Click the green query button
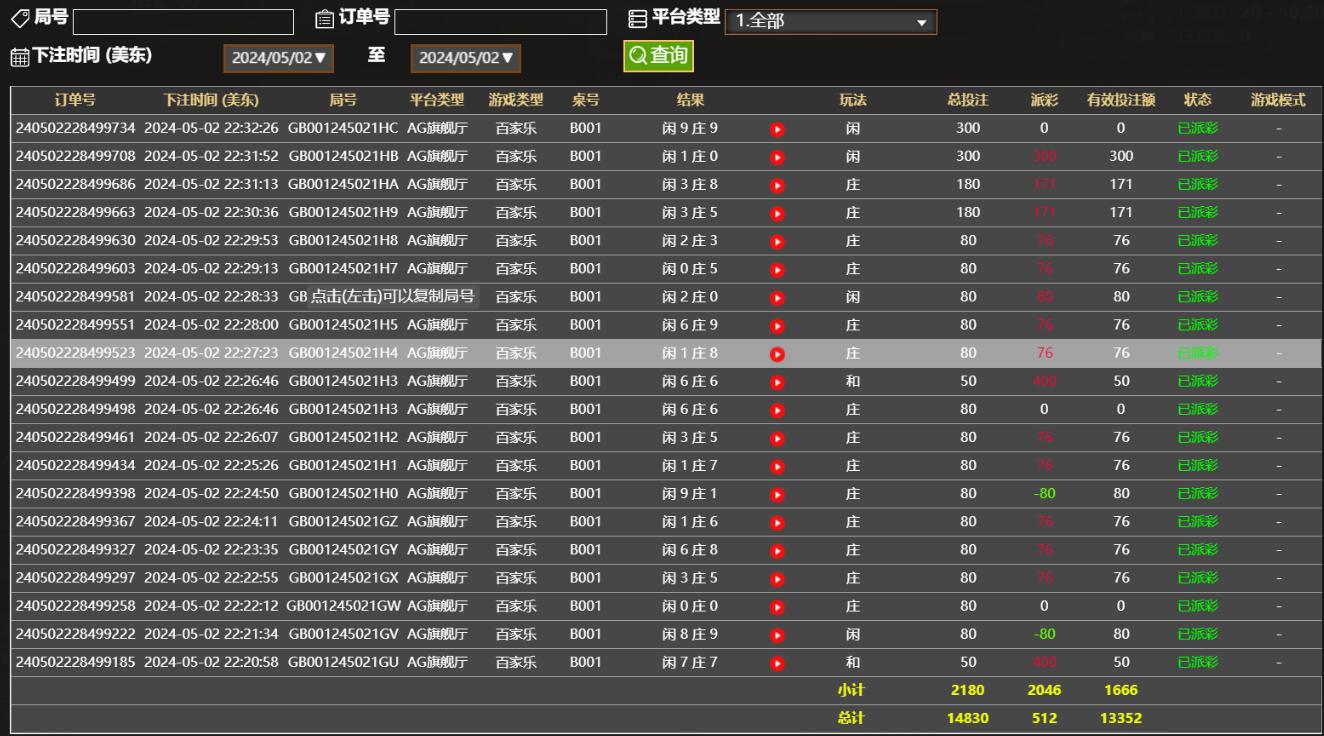The width and height of the screenshot is (1324, 736). pos(658,56)
